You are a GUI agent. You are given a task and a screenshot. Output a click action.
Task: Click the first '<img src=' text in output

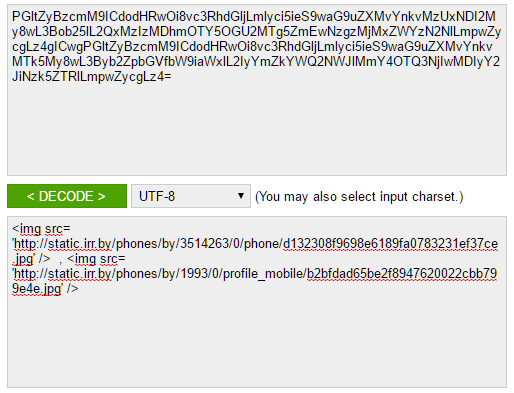coord(41,229)
